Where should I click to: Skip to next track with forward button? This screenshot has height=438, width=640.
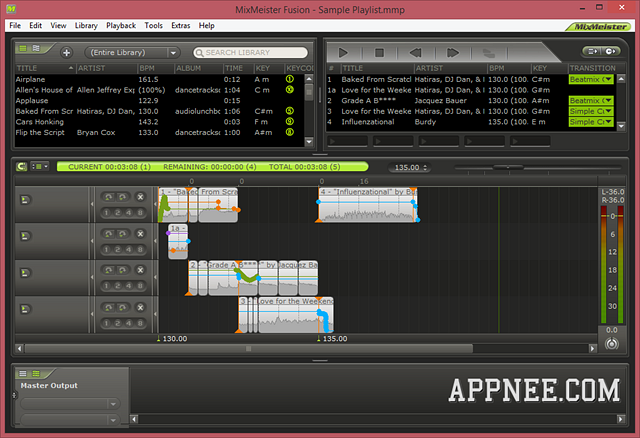pyautogui.click(x=453, y=53)
